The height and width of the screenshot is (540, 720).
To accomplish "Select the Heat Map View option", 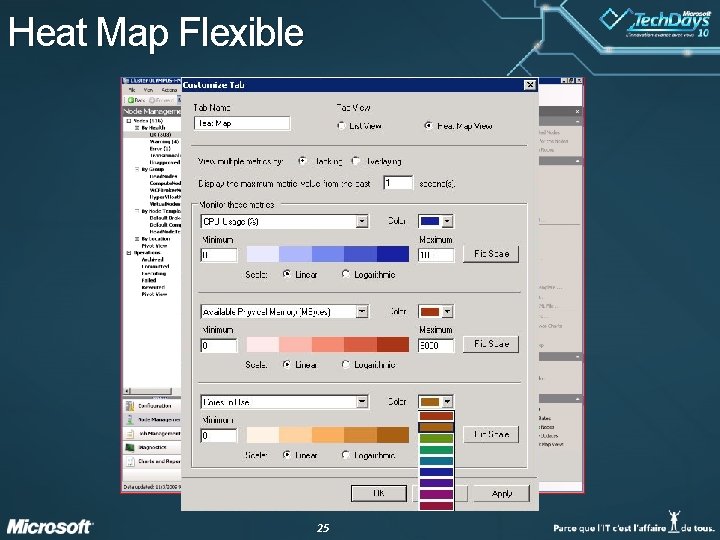I will [428, 125].
